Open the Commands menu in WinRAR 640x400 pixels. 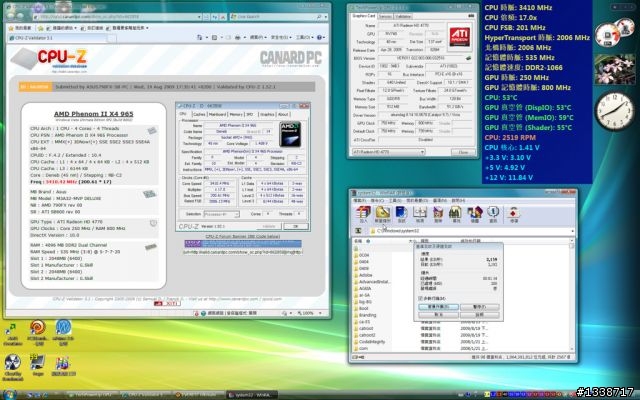pos(377,200)
